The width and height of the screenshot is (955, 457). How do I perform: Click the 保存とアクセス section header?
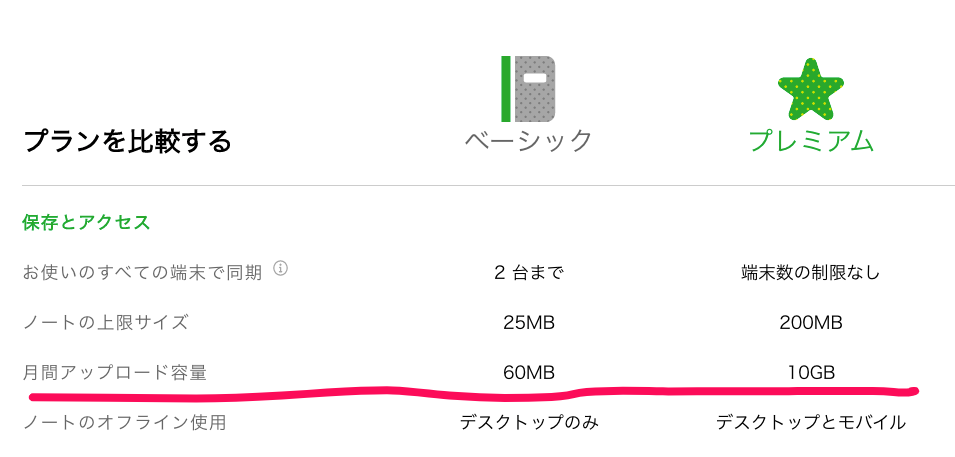tap(86, 222)
